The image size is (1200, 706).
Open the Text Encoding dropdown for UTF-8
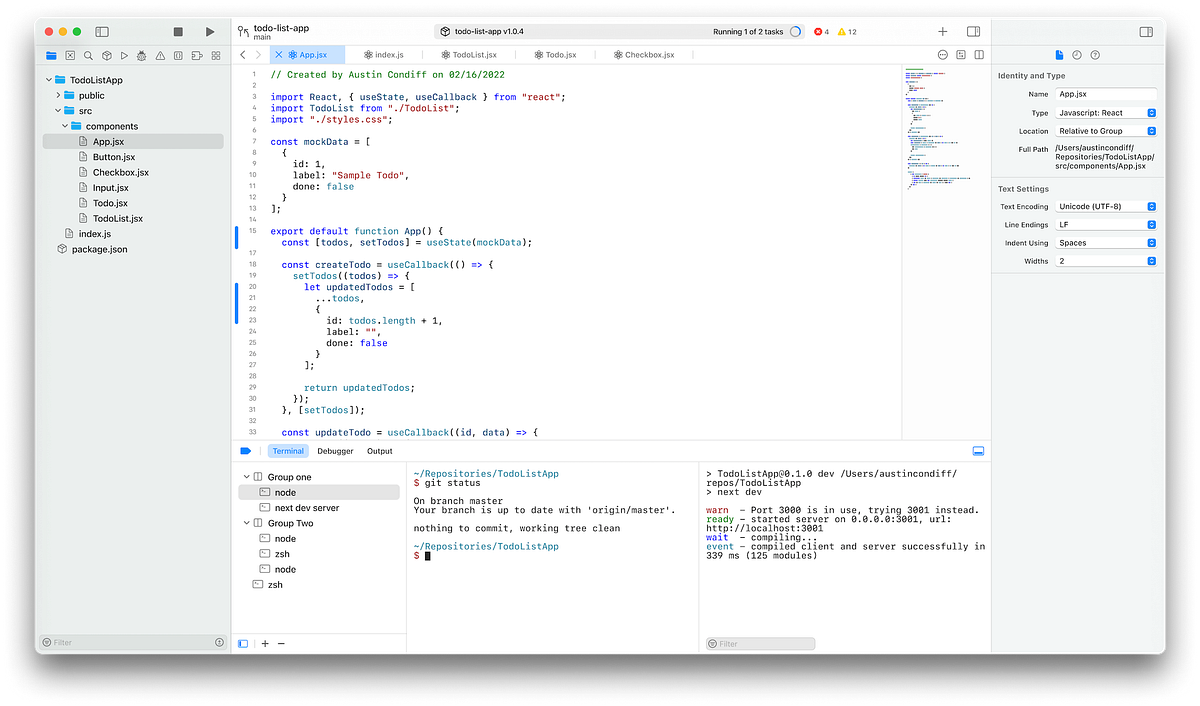click(x=1106, y=206)
